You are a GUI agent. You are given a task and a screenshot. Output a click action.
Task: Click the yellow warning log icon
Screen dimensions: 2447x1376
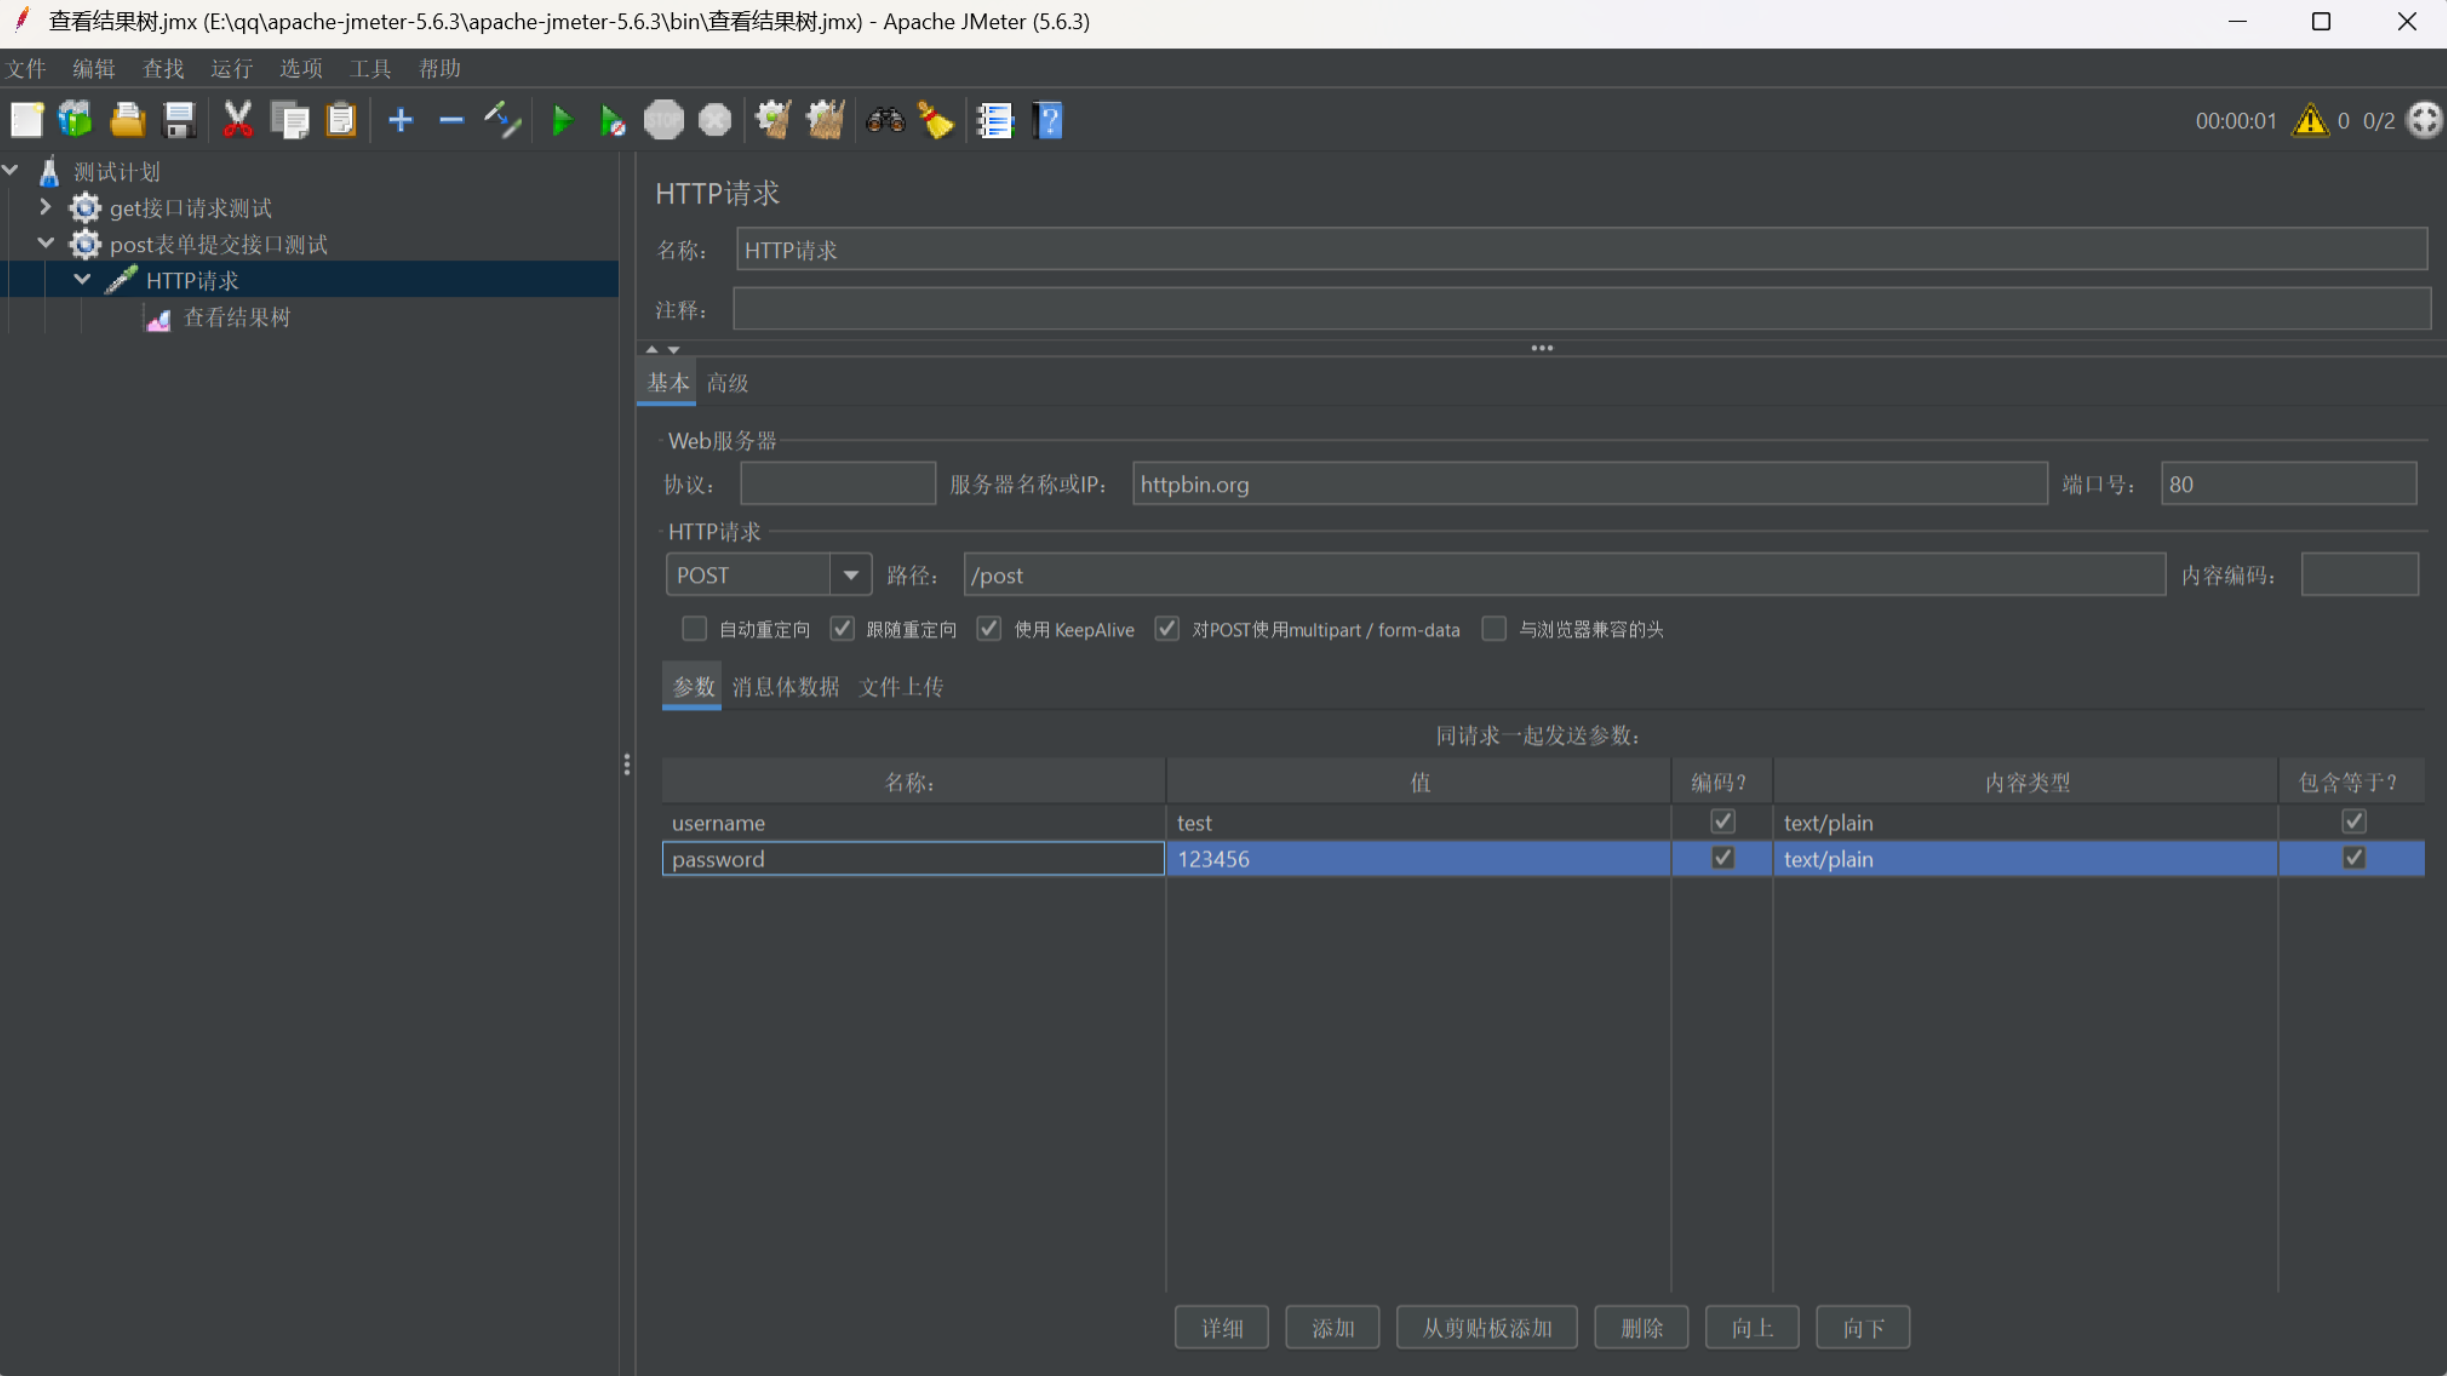pos(2310,121)
